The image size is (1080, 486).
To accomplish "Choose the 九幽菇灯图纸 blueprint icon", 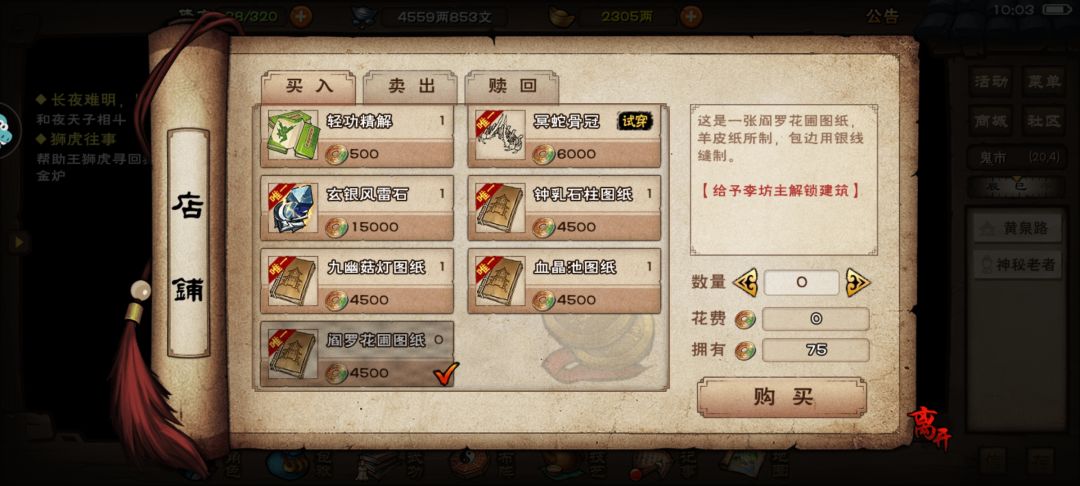I will click(293, 281).
